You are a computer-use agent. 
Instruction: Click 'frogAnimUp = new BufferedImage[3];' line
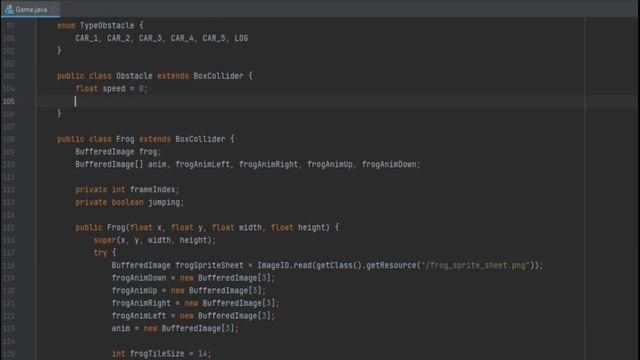point(189,291)
